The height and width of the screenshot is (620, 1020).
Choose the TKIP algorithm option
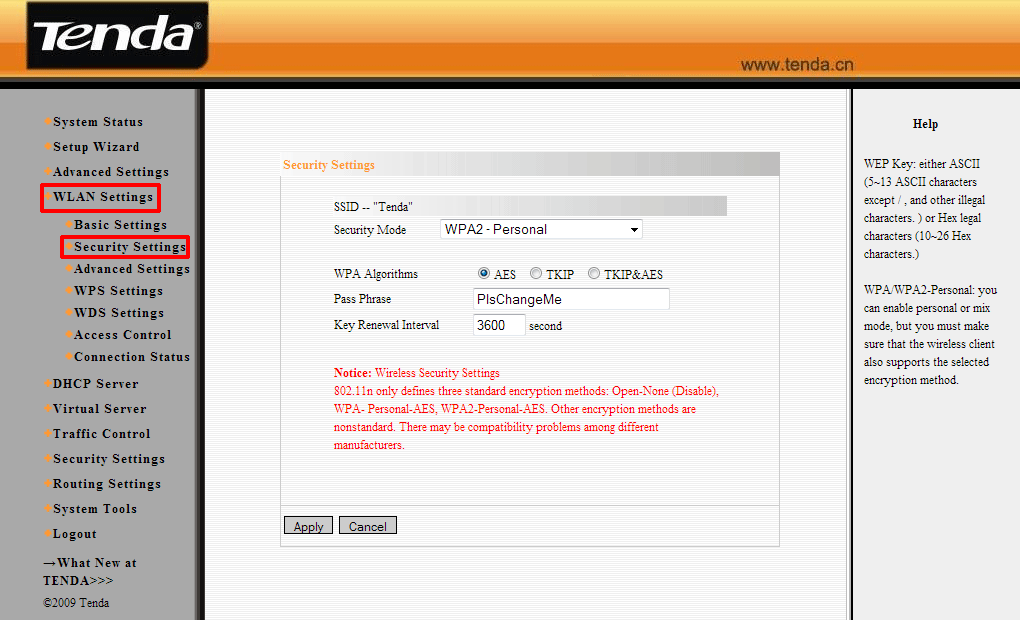pos(536,274)
